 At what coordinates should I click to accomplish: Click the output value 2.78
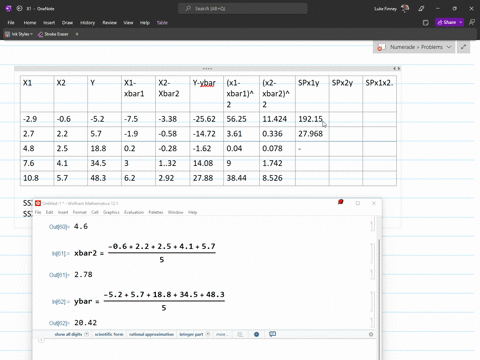point(83,275)
